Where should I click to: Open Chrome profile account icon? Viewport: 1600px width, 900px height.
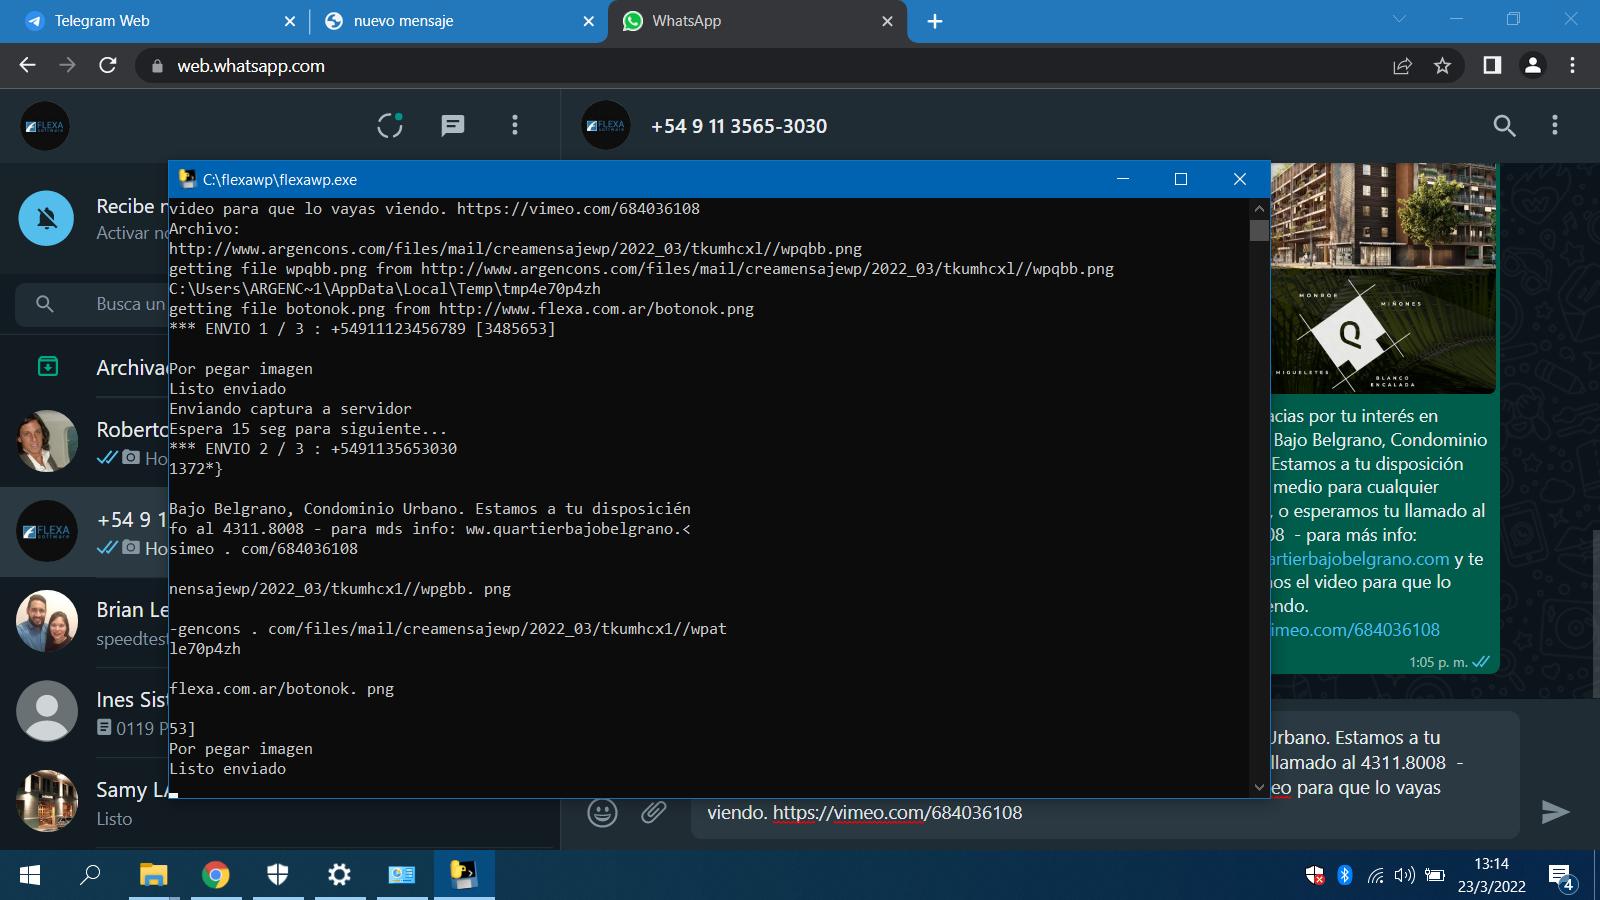coord(1532,65)
